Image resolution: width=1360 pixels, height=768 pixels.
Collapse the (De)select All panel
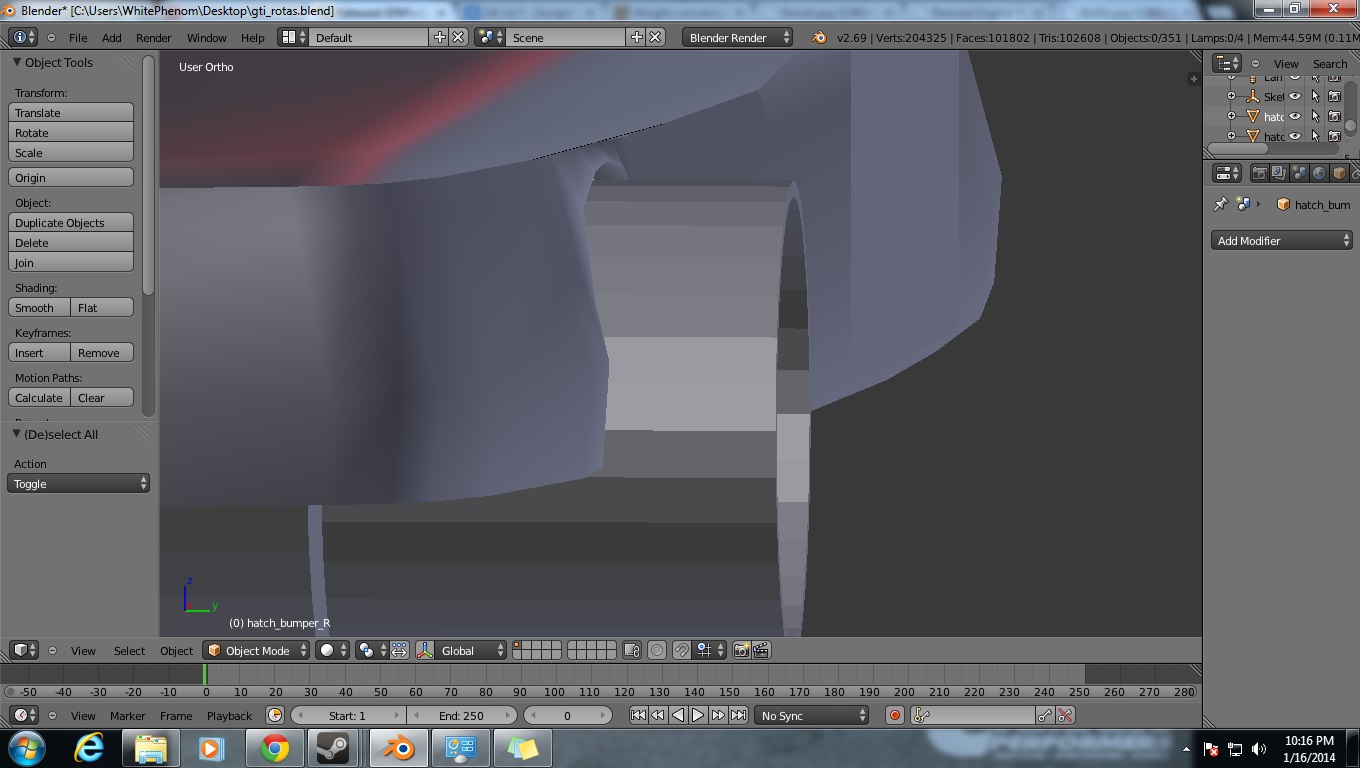coord(17,434)
